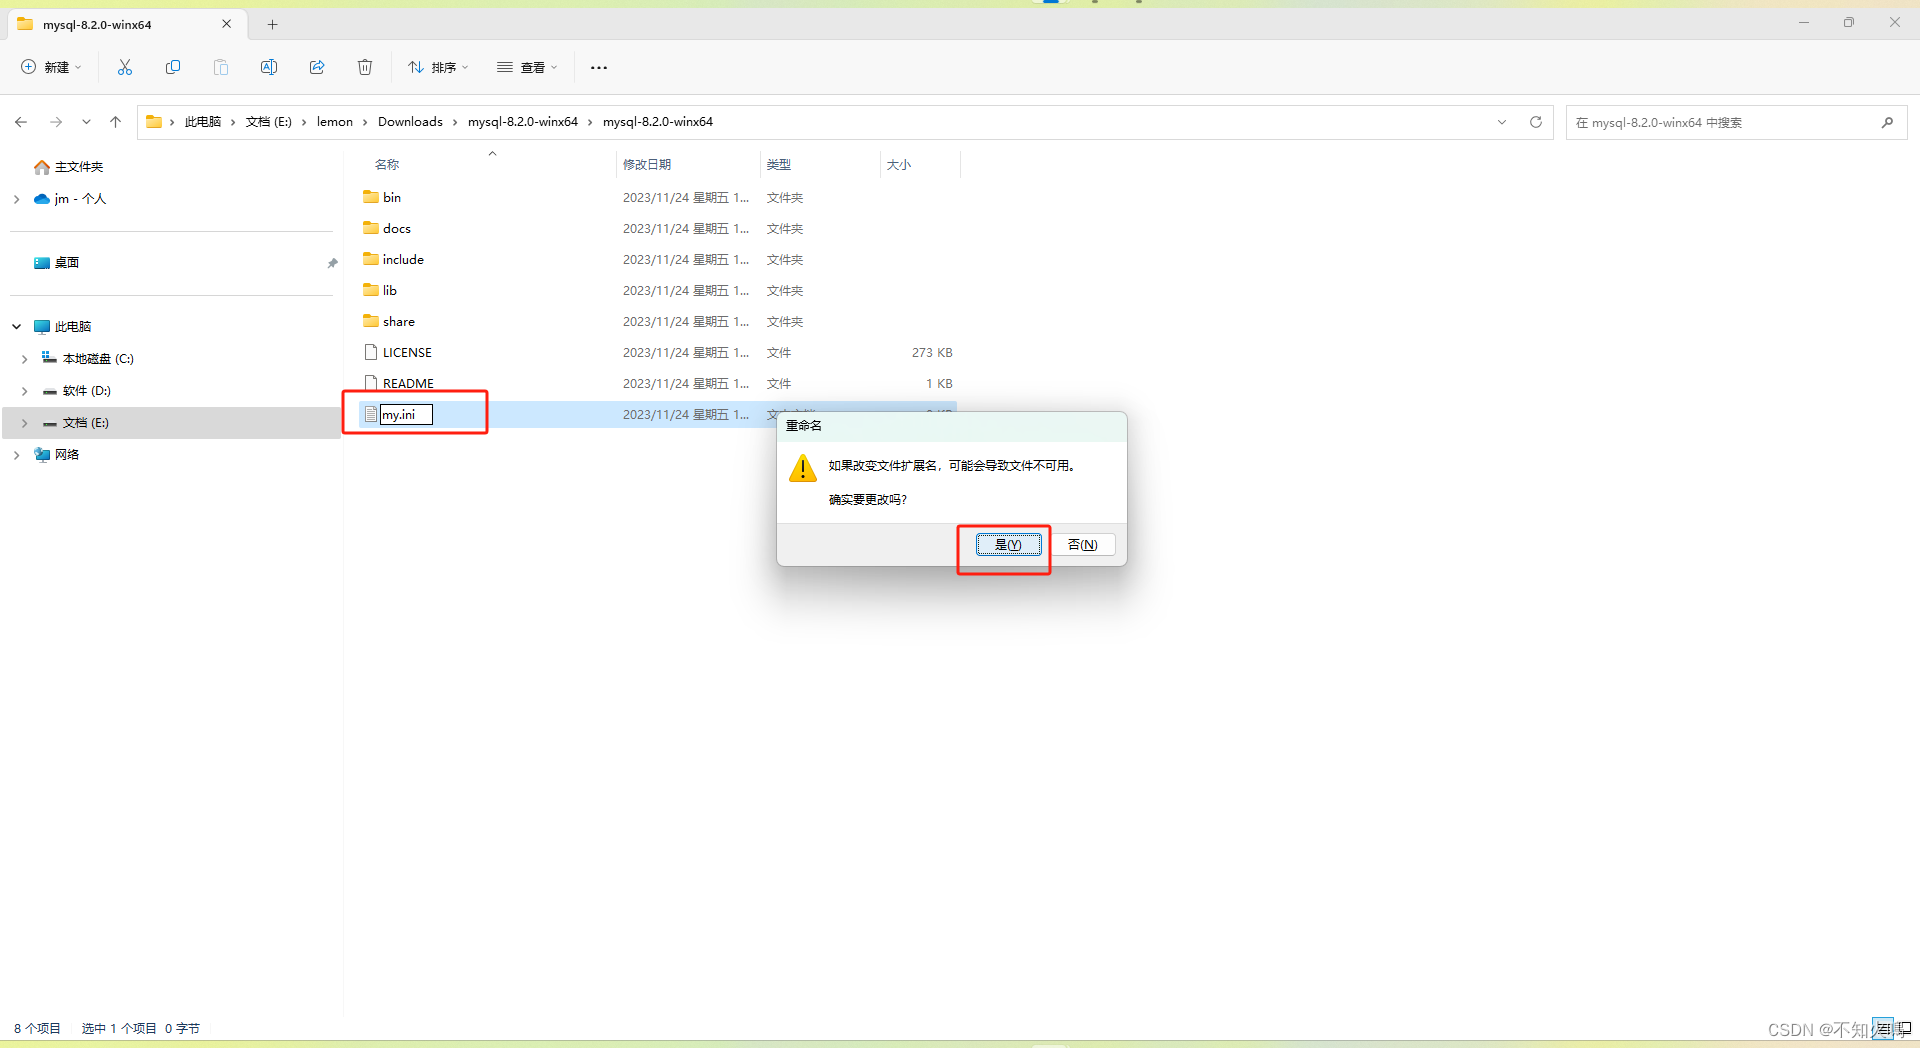1920x1048 pixels.
Task: Select the mysql-8.2.0-winx64 tab
Action: click(125, 24)
